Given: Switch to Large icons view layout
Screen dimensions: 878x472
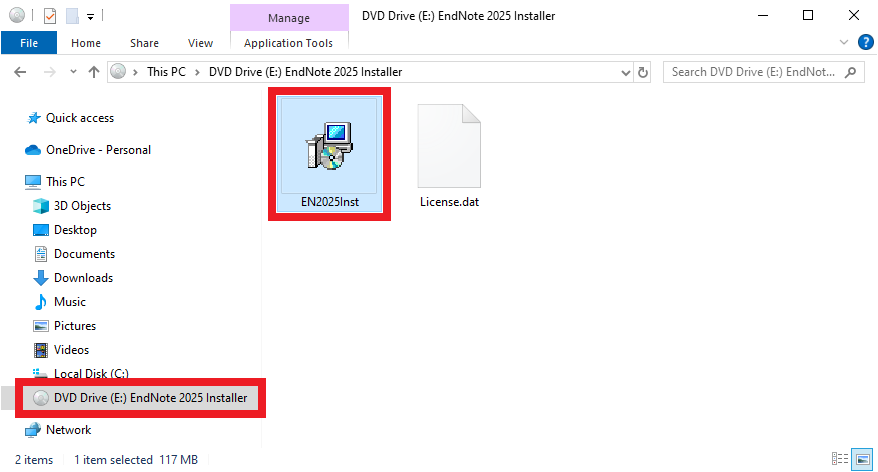Looking at the screenshot, I should tap(862, 459).
